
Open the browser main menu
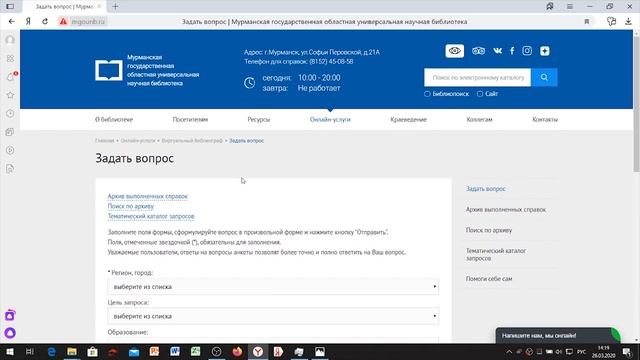[569, 7]
